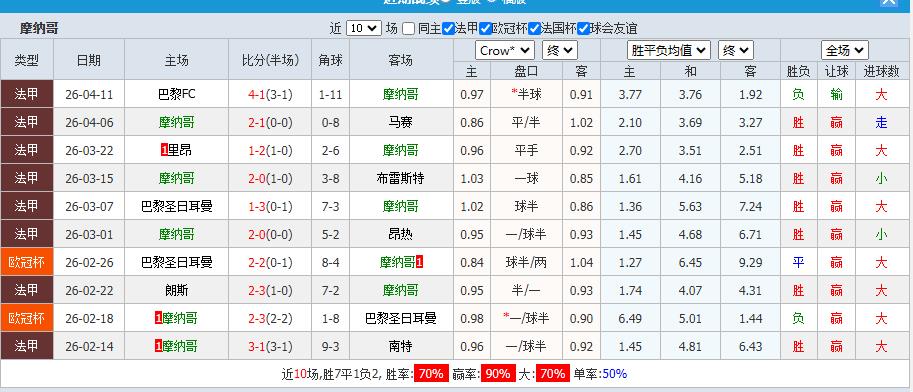Click the 平/半 handicap cell
This screenshot has width=913, height=392.
526,122
